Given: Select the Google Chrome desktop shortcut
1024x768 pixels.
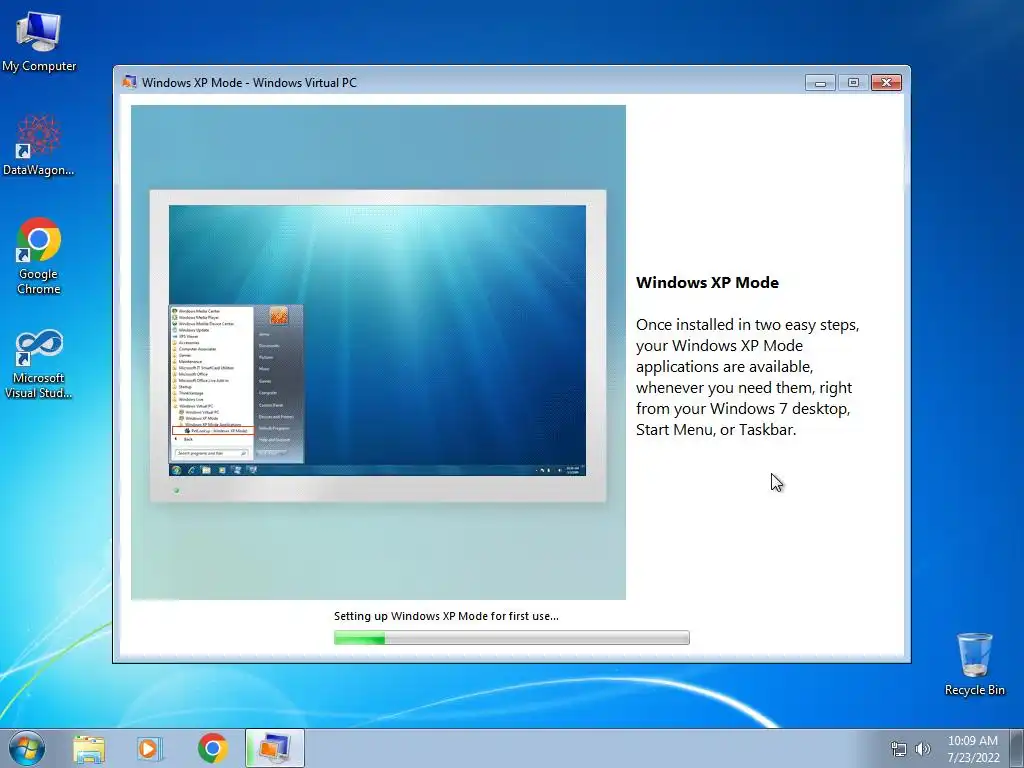Looking at the screenshot, I should pyautogui.click(x=39, y=255).
